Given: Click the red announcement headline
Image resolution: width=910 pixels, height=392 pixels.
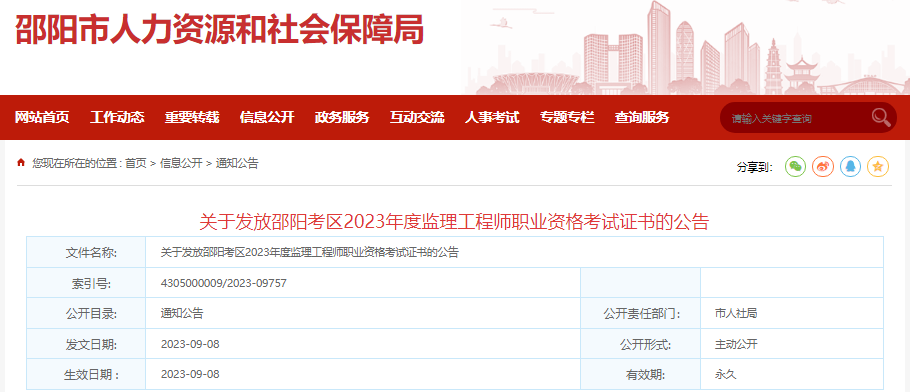Looking at the screenshot, I should (x=454, y=221).
